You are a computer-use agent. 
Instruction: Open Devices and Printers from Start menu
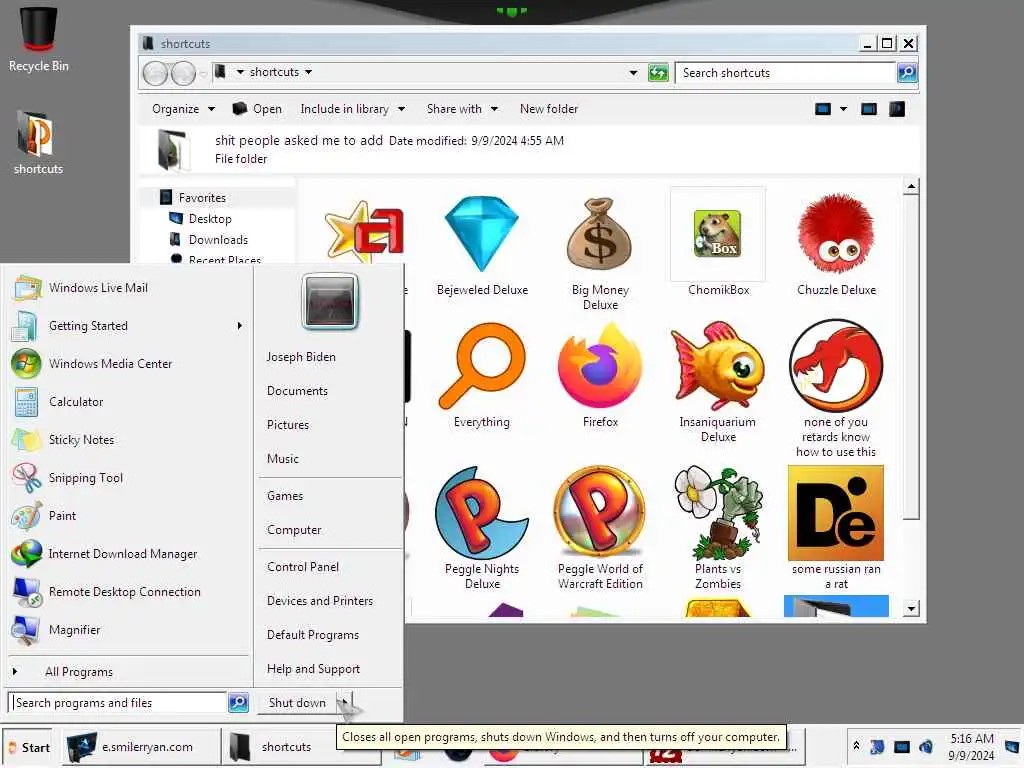[x=319, y=601]
